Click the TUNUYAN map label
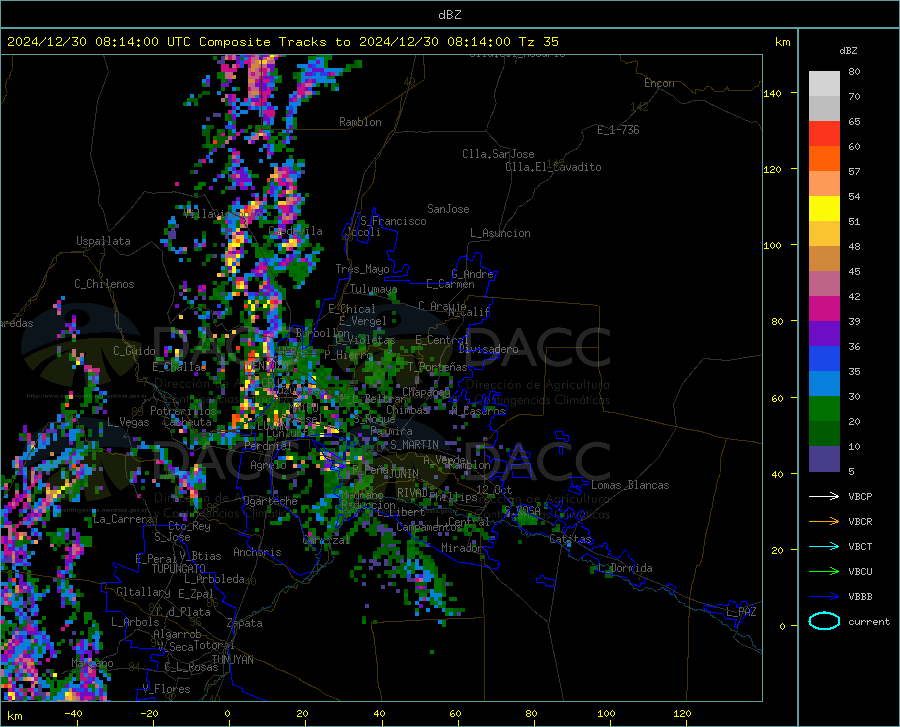 click(232, 659)
